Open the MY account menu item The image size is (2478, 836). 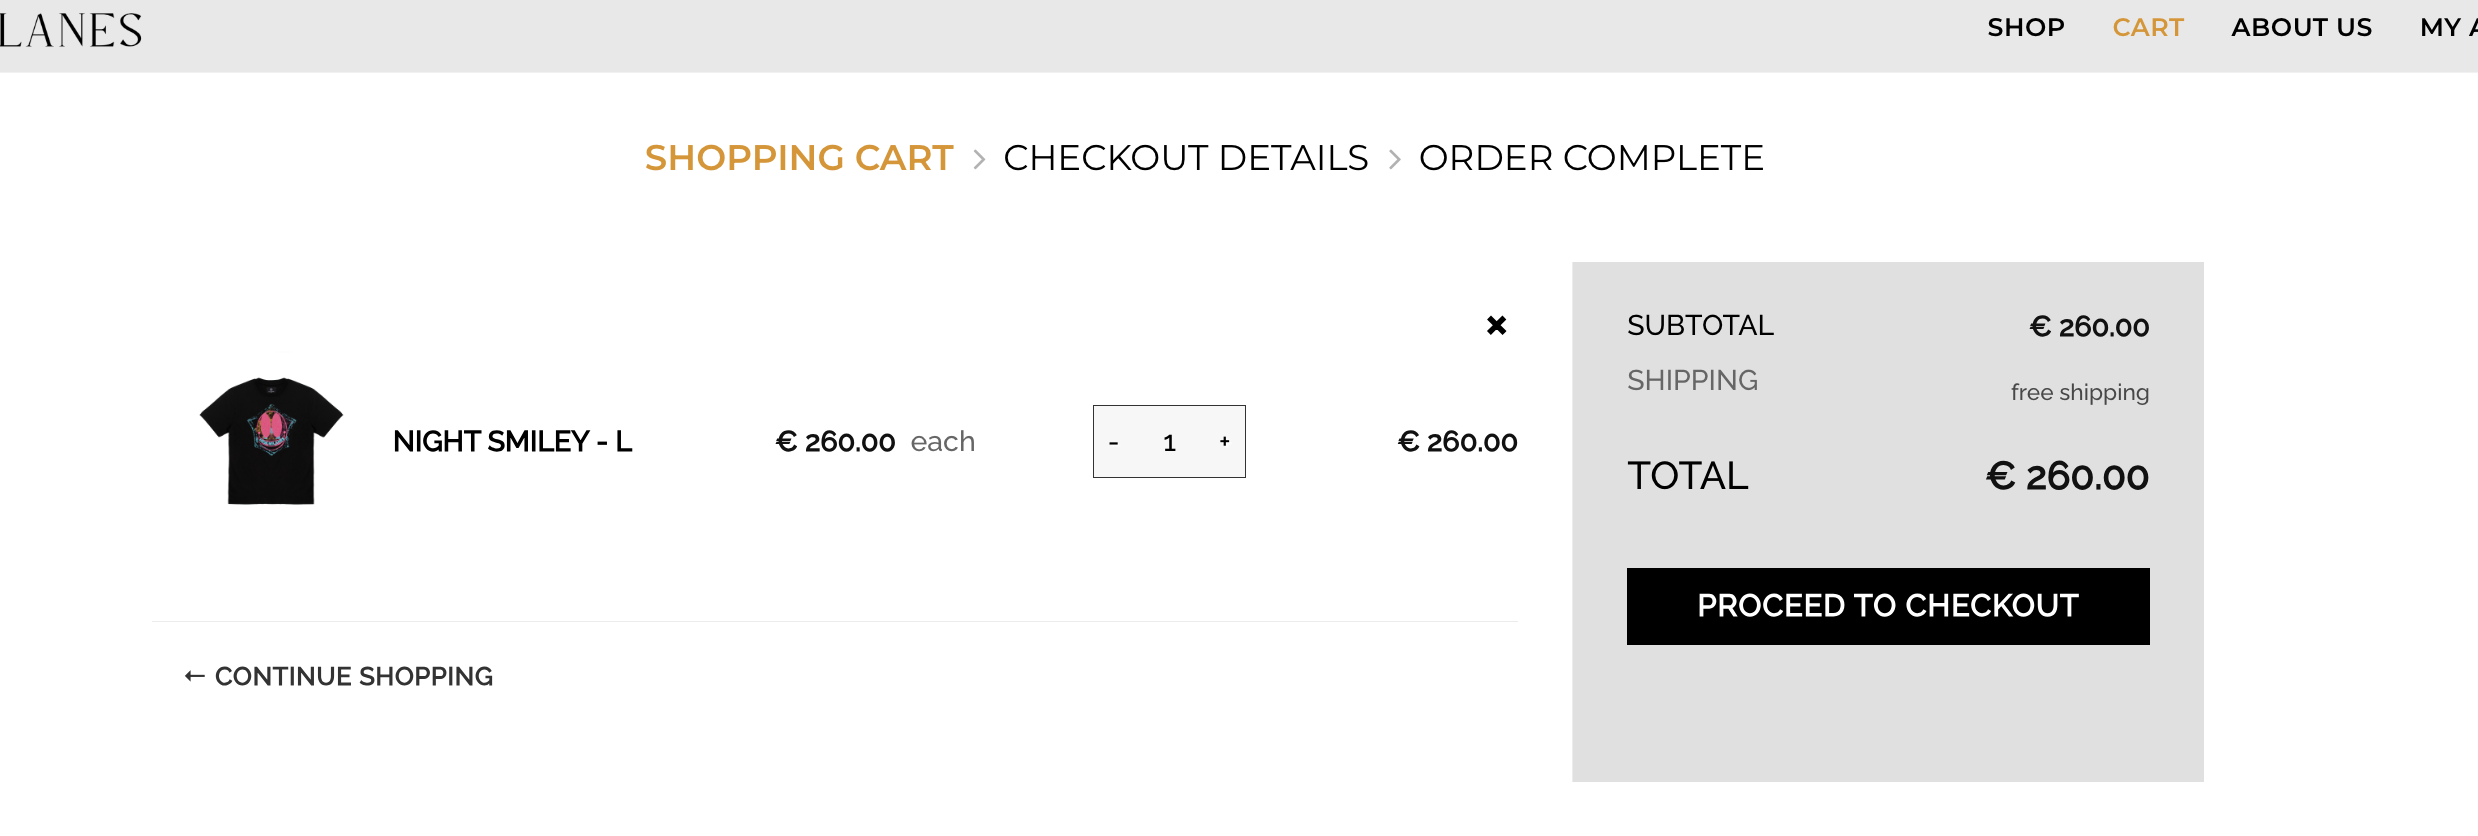(x=2449, y=27)
